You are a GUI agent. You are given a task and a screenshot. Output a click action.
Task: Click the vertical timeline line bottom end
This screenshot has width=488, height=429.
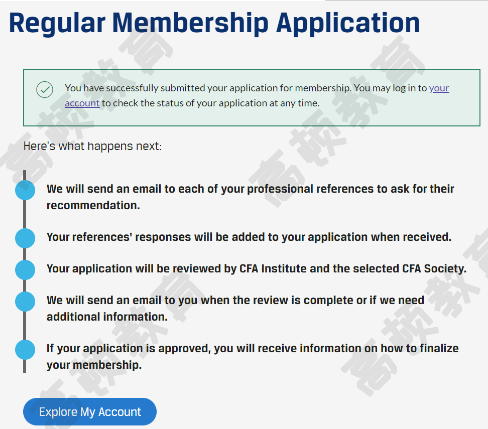pyautogui.click(x=24, y=369)
